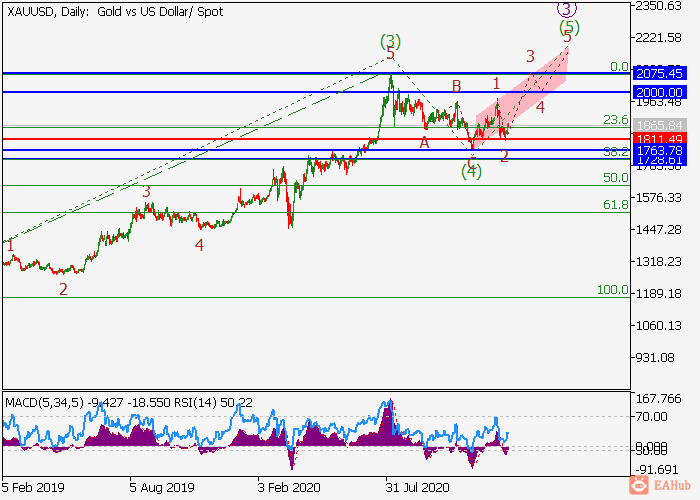
Task: Click the corrective wave A label
Action: coord(424,143)
